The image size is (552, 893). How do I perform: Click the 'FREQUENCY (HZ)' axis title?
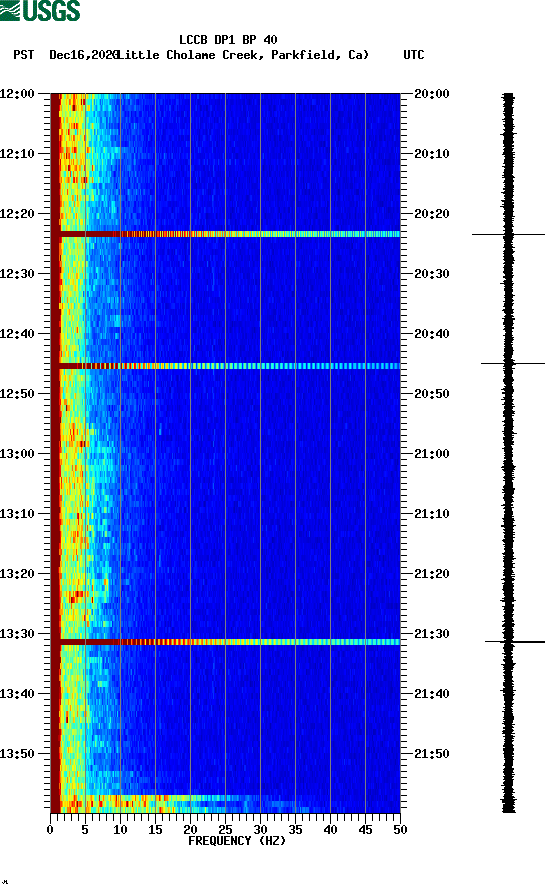pos(237,841)
